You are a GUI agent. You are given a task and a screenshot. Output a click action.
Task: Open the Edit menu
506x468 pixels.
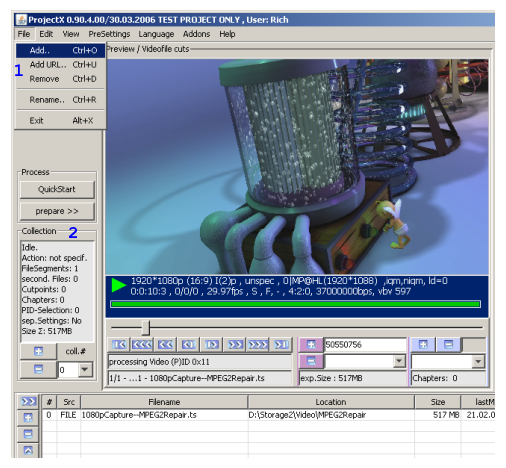tap(46, 34)
